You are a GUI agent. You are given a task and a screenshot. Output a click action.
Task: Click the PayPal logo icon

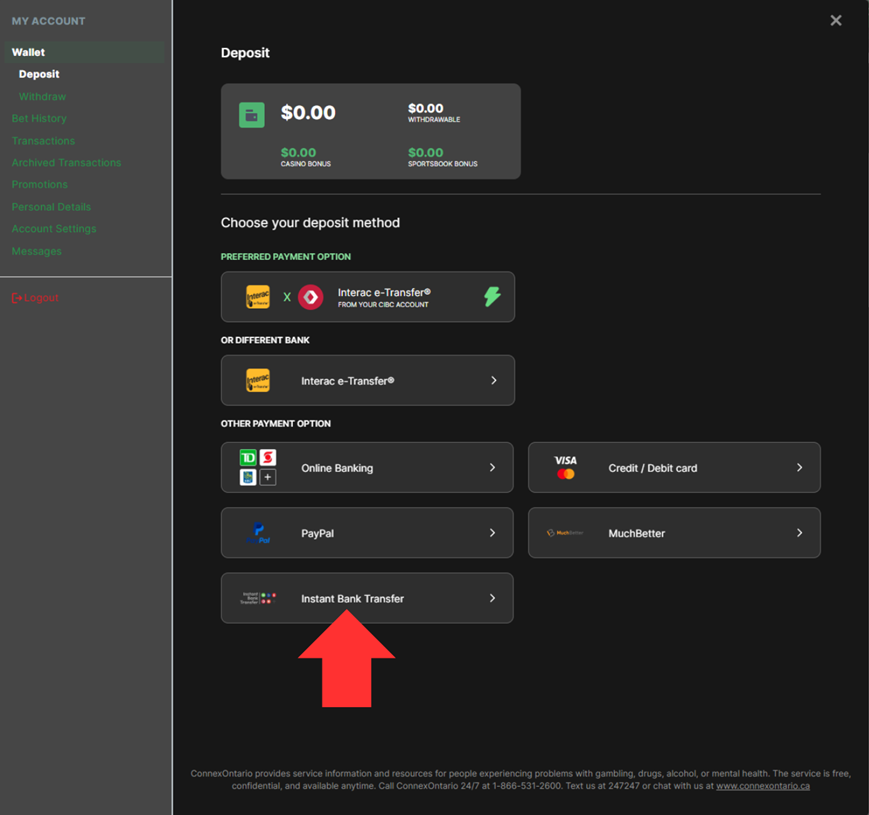(x=258, y=533)
